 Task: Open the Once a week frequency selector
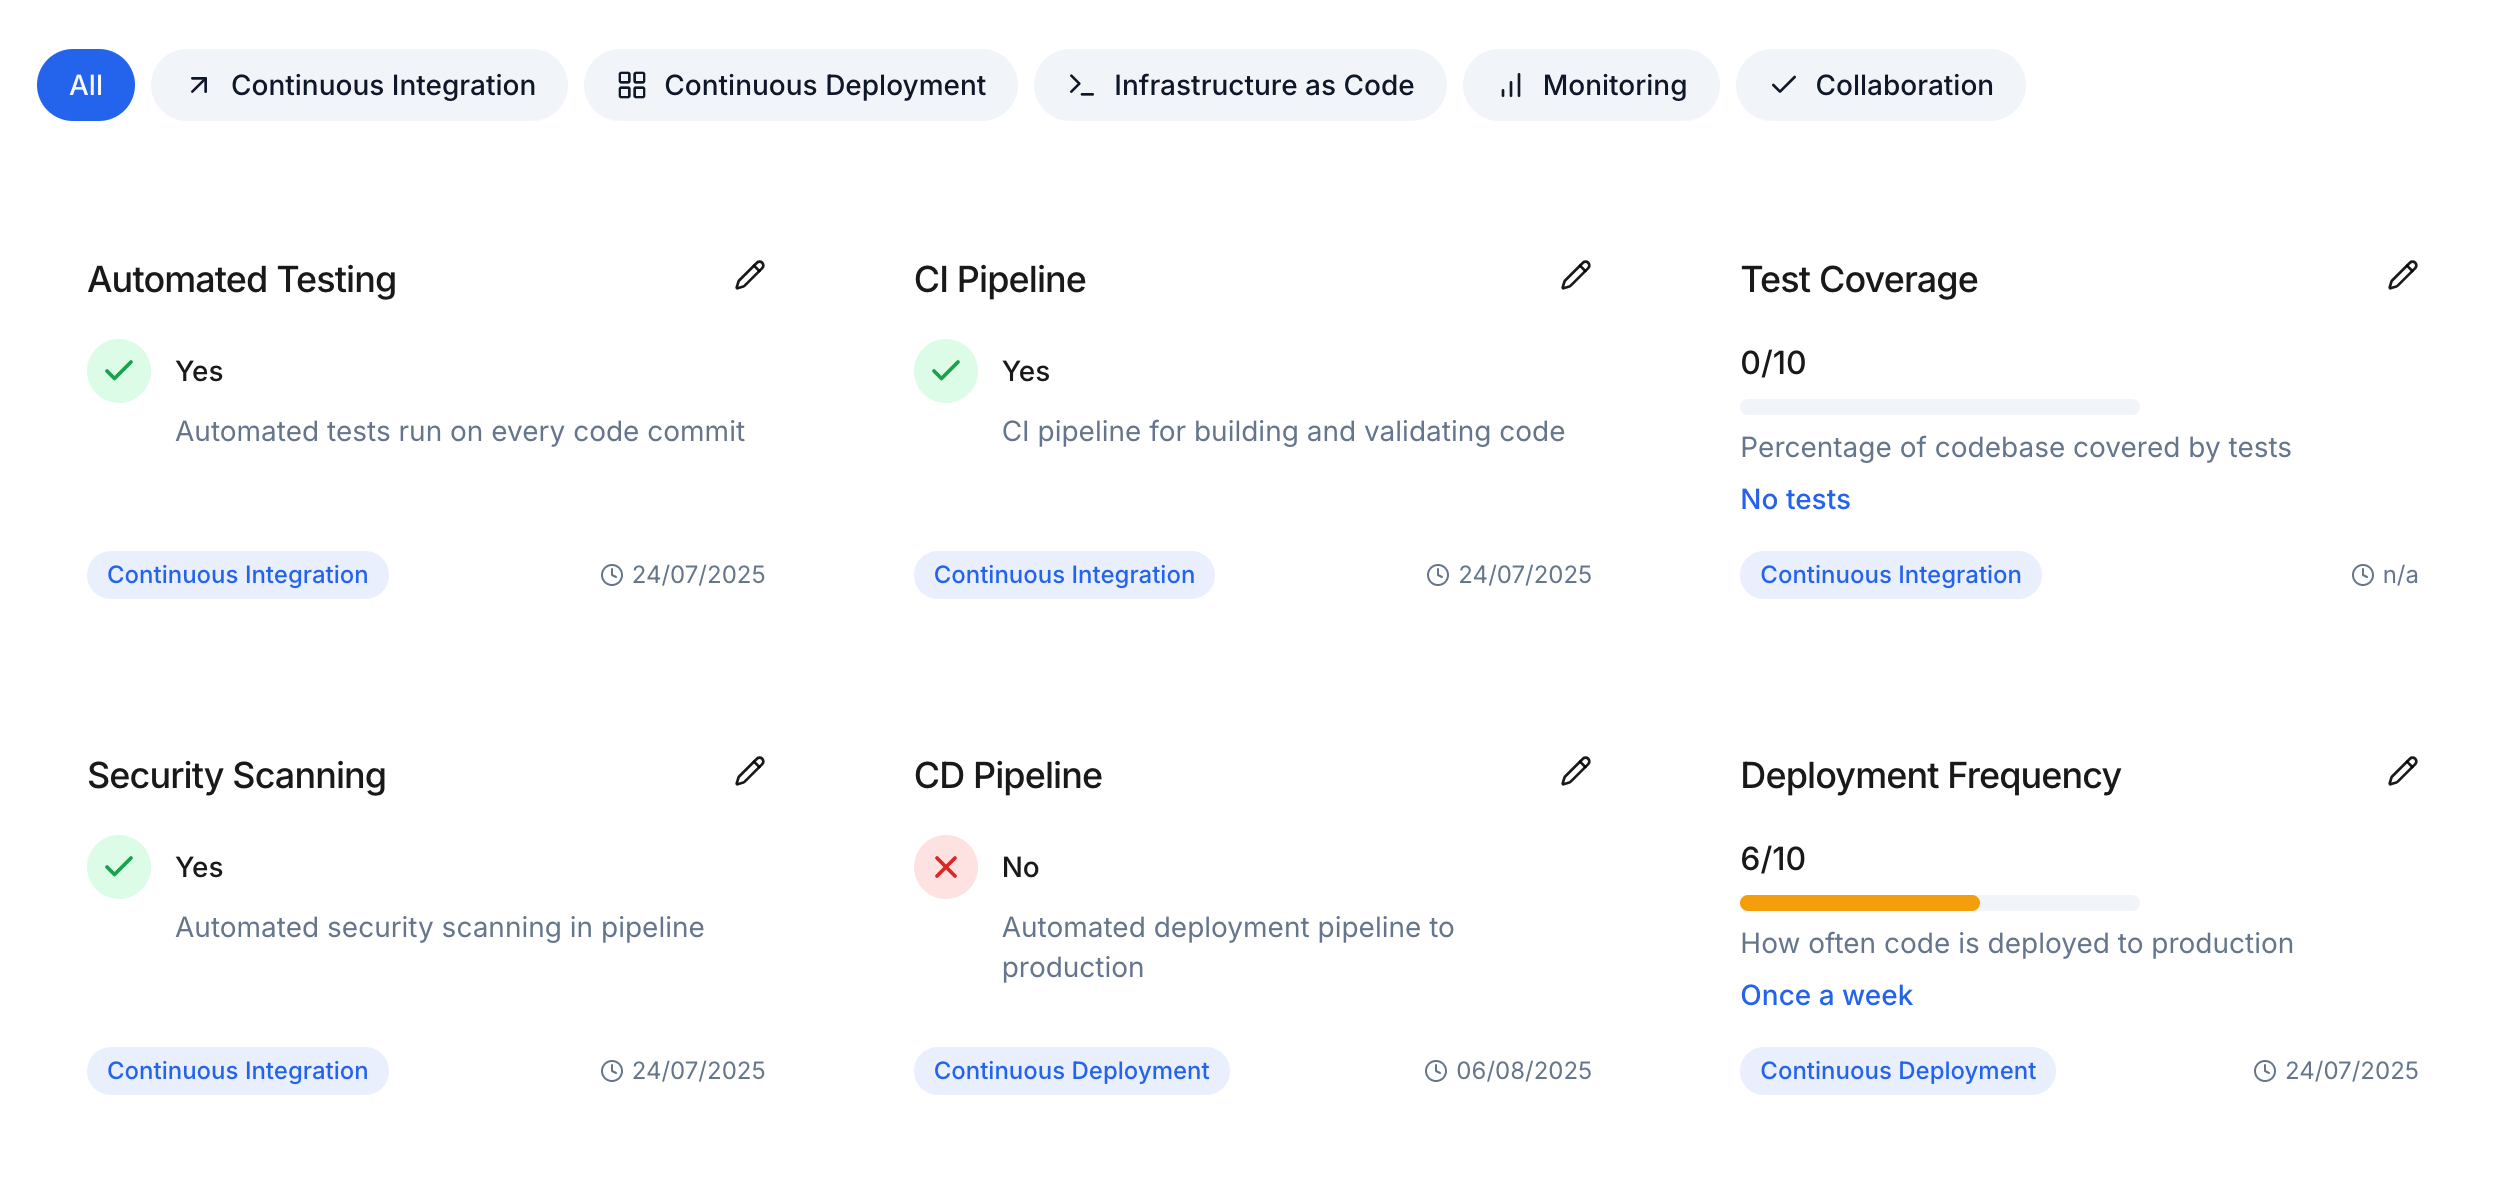[1826, 995]
